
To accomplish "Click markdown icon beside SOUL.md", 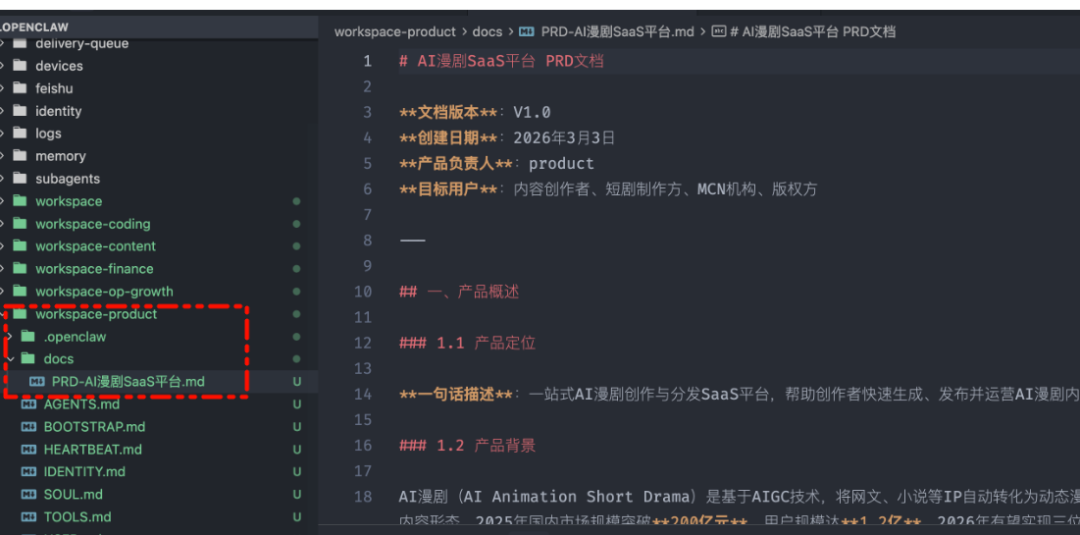I will pos(28,494).
